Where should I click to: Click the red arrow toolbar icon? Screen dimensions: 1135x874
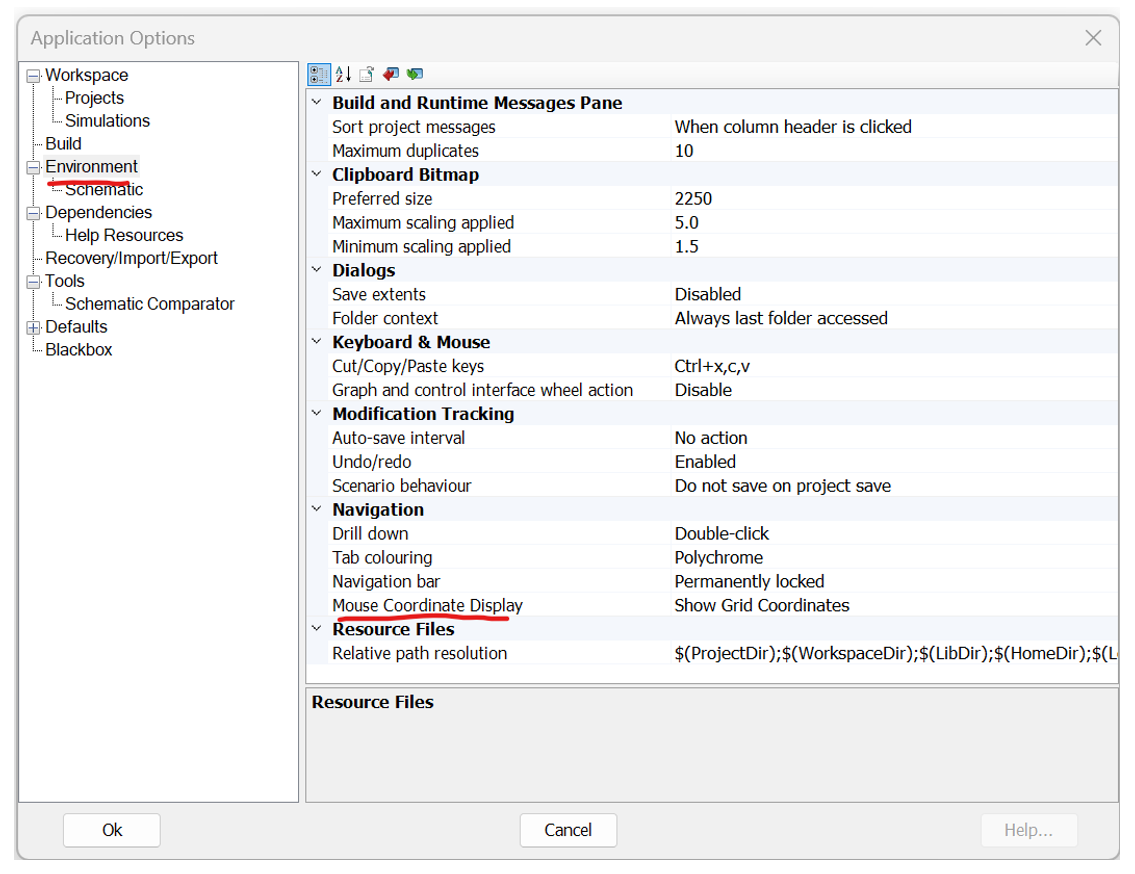(391, 74)
